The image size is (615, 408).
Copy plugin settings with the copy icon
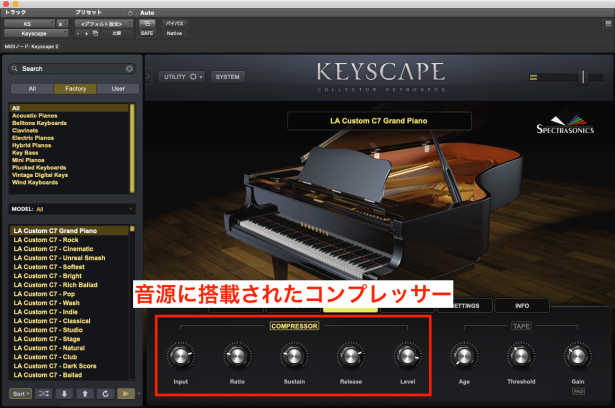pyautogui.click(x=95, y=34)
